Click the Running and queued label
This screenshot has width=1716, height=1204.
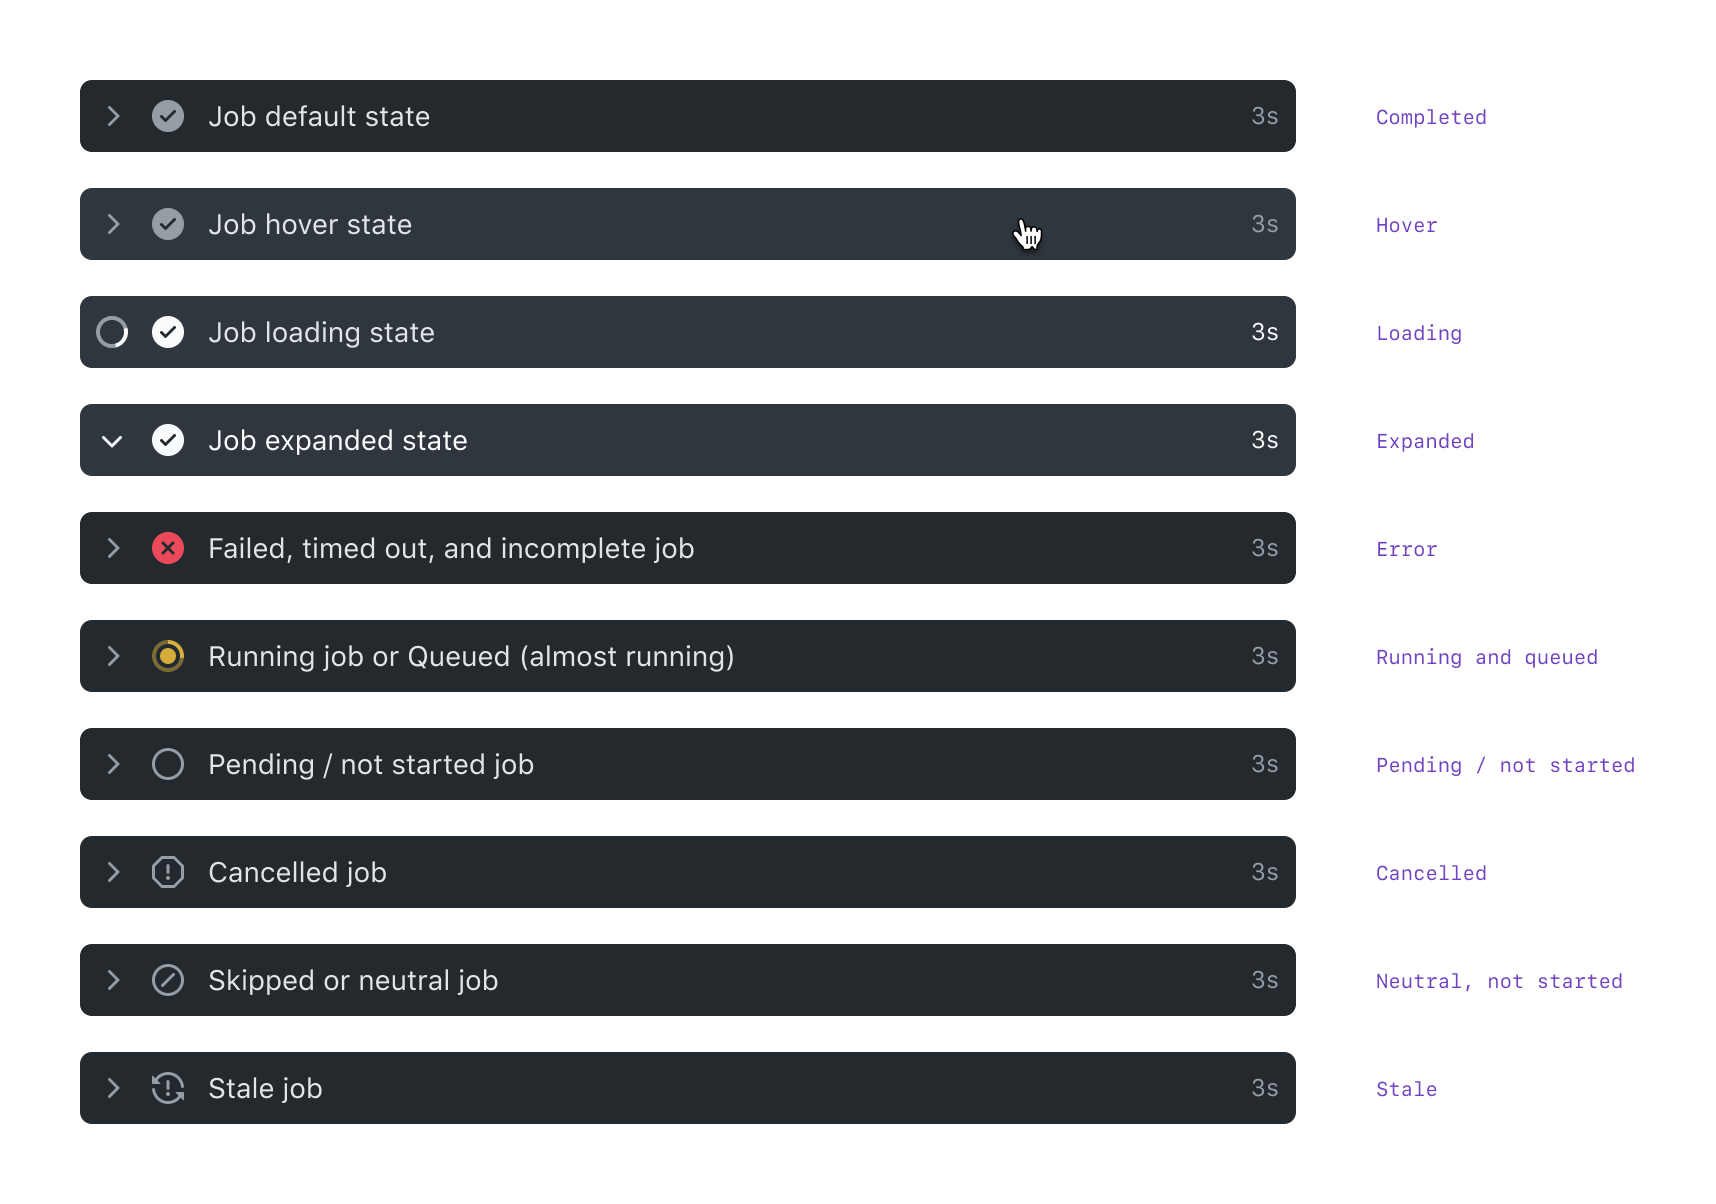pyautogui.click(x=1487, y=657)
